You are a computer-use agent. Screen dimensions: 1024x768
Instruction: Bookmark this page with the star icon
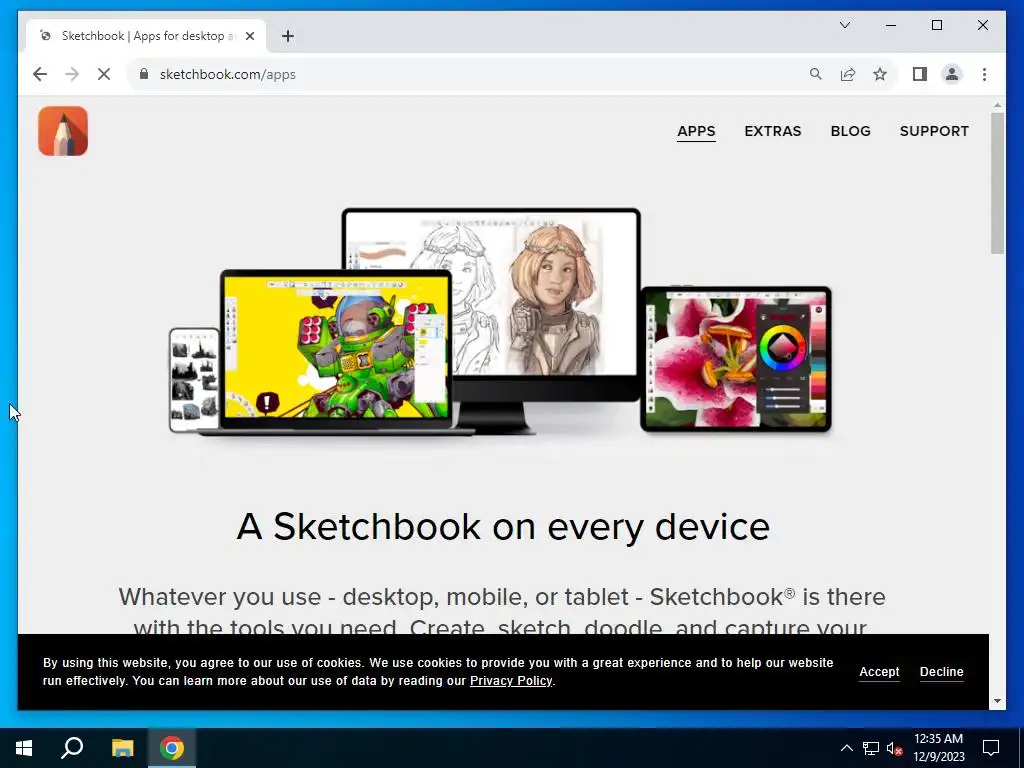point(880,74)
